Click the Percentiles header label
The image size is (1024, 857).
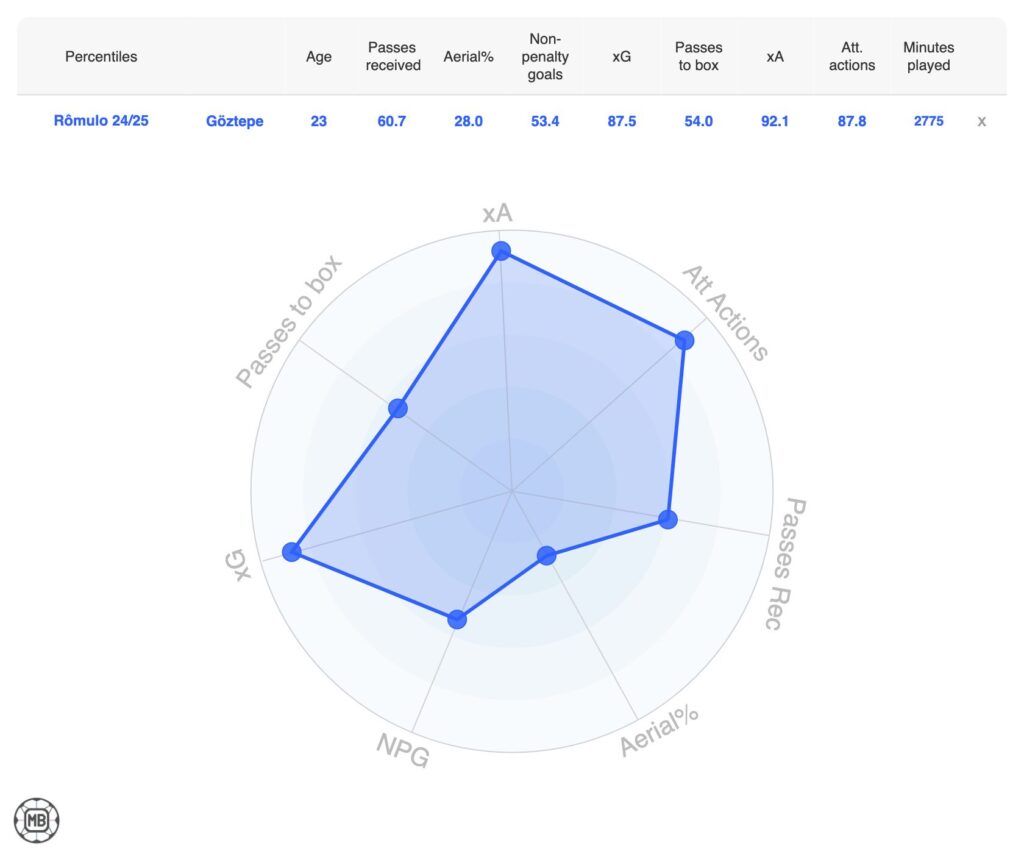pyautogui.click(x=101, y=57)
